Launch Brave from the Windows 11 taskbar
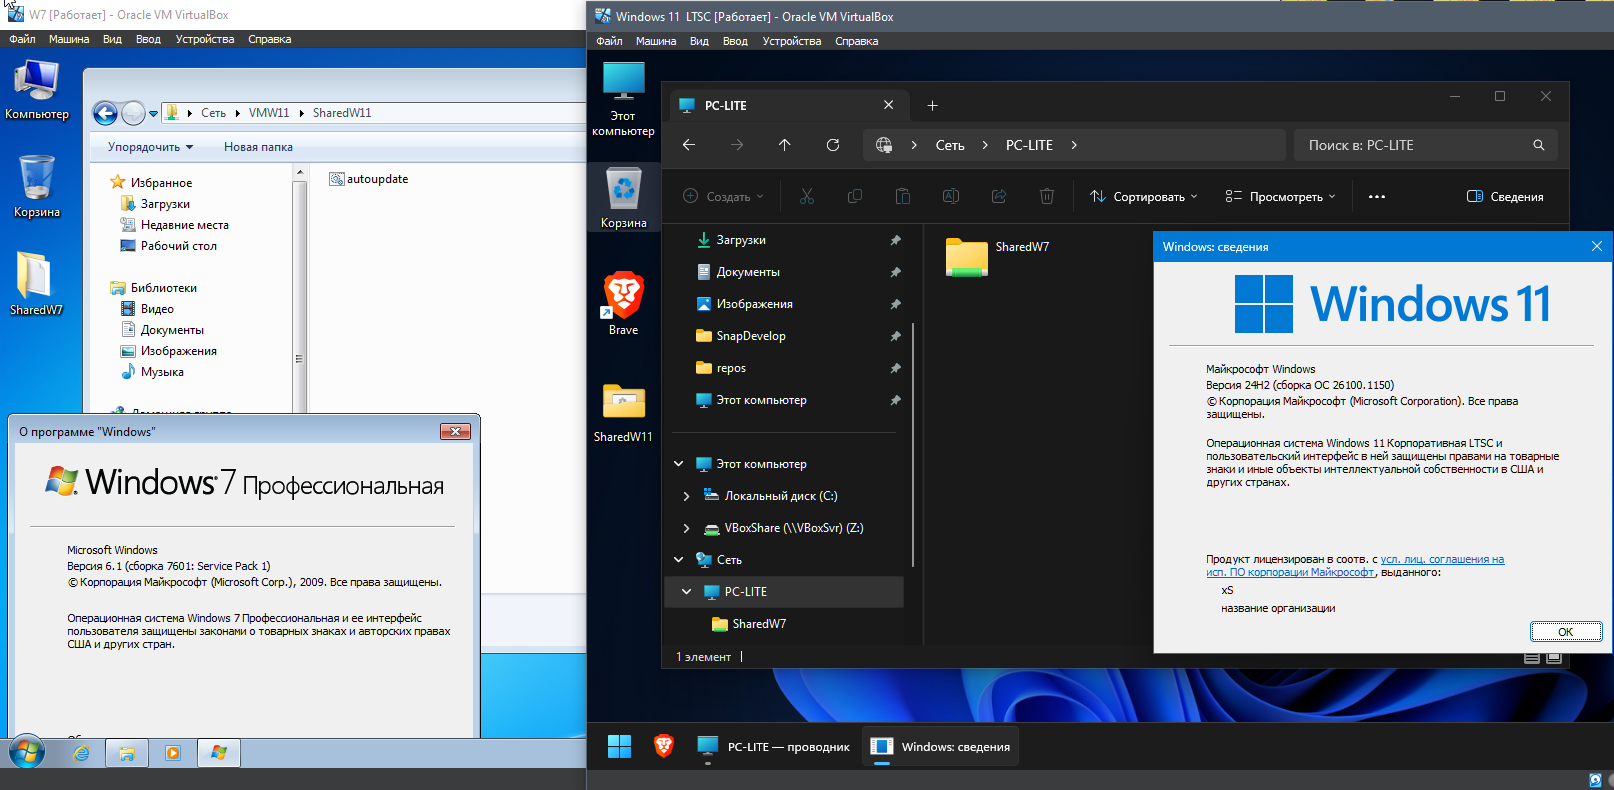This screenshot has width=1614, height=790. pos(664,746)
